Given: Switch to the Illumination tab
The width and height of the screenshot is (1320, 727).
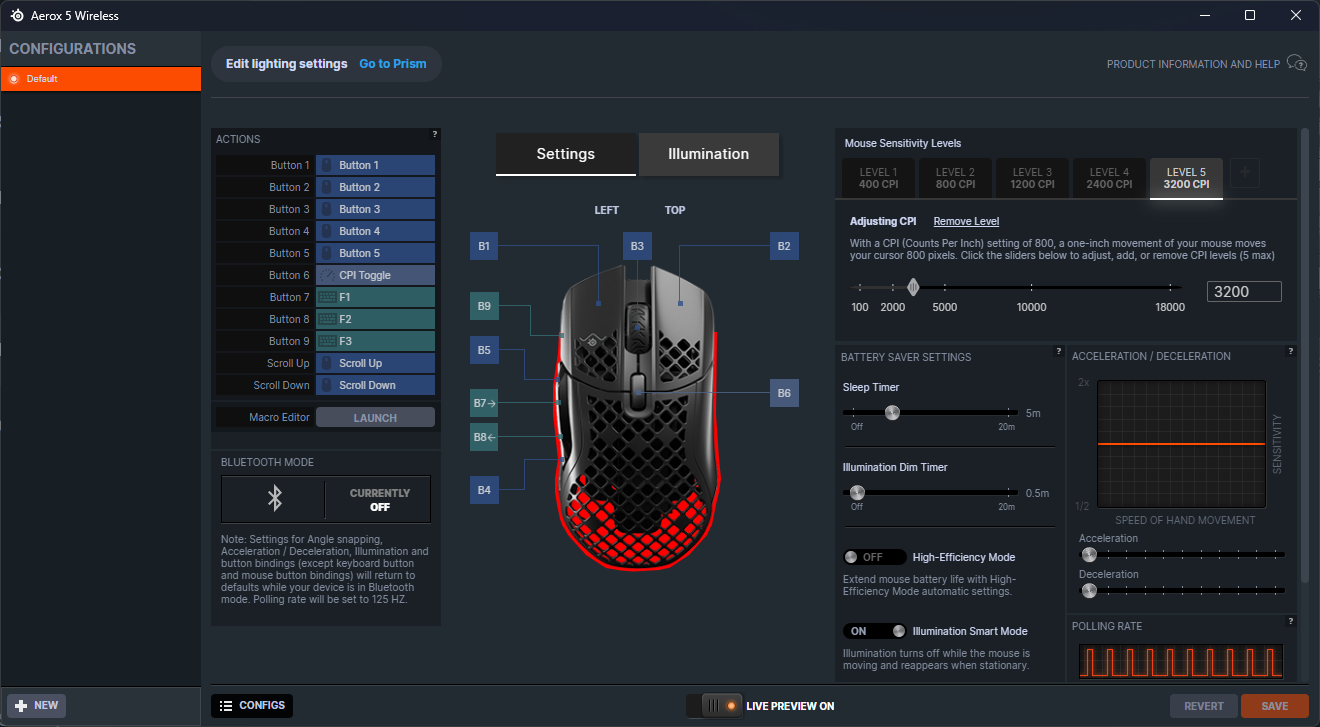Looking at the screenshot, I should coord(709,154).
